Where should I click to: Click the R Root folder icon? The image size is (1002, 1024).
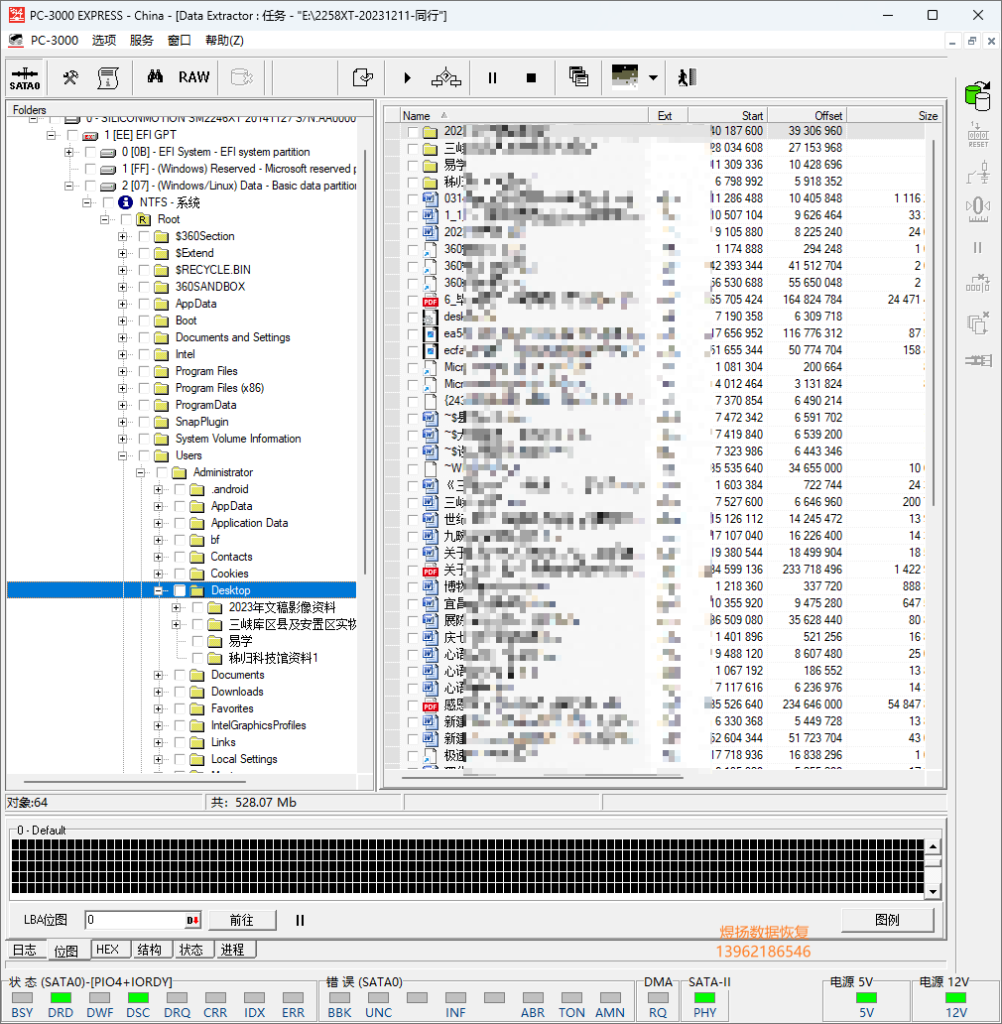144,219
